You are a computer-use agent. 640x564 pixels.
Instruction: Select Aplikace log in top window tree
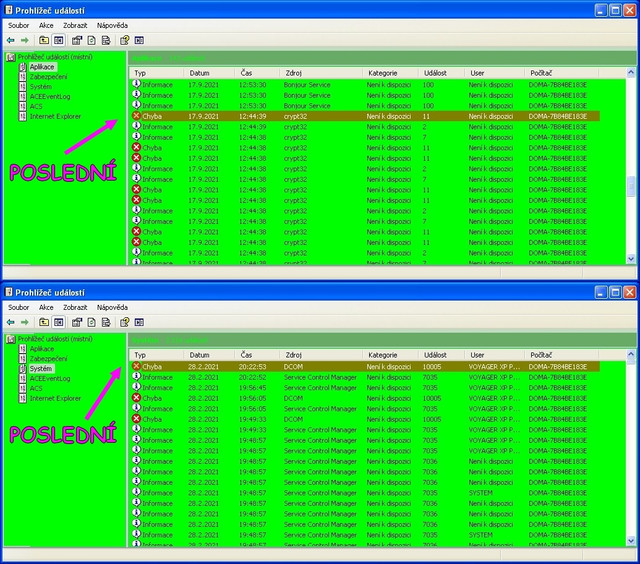pyautogui.click(x=42, y=67)
